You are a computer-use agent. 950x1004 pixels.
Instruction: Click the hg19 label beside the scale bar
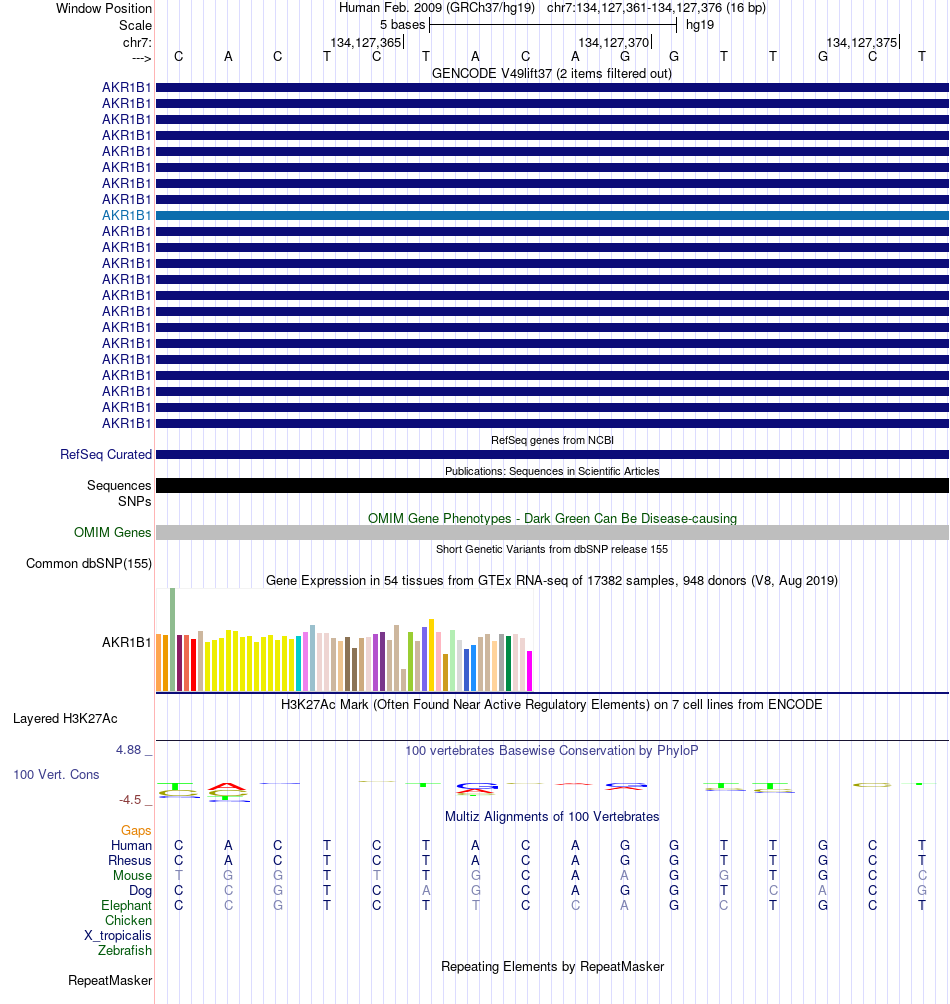(700, 25)
